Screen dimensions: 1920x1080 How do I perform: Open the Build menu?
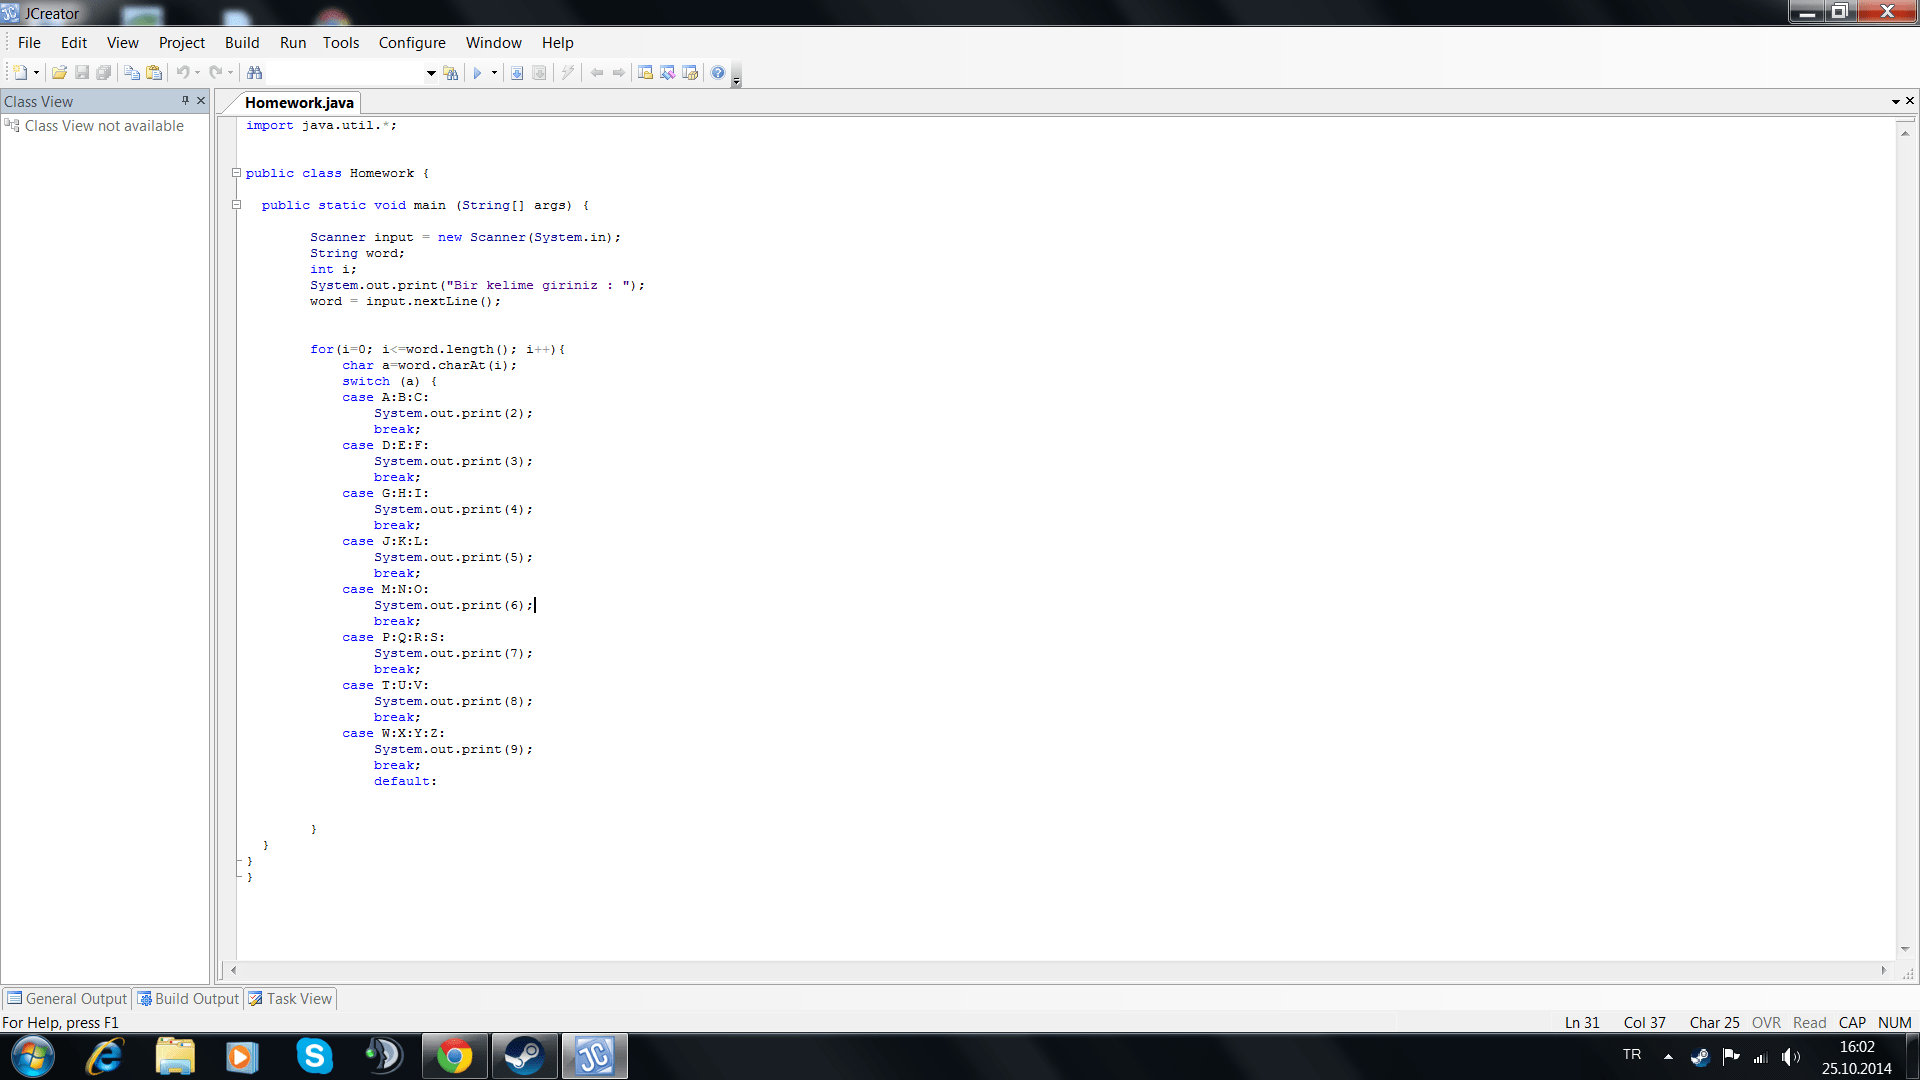[x=241, y=42]
